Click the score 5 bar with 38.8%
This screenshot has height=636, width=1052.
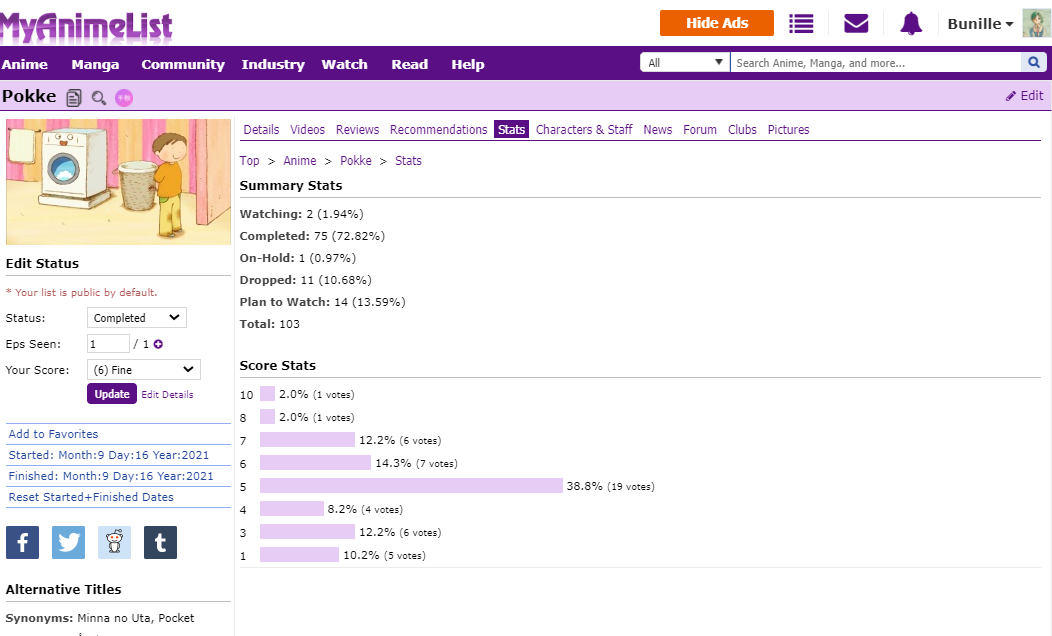(411, 486)
